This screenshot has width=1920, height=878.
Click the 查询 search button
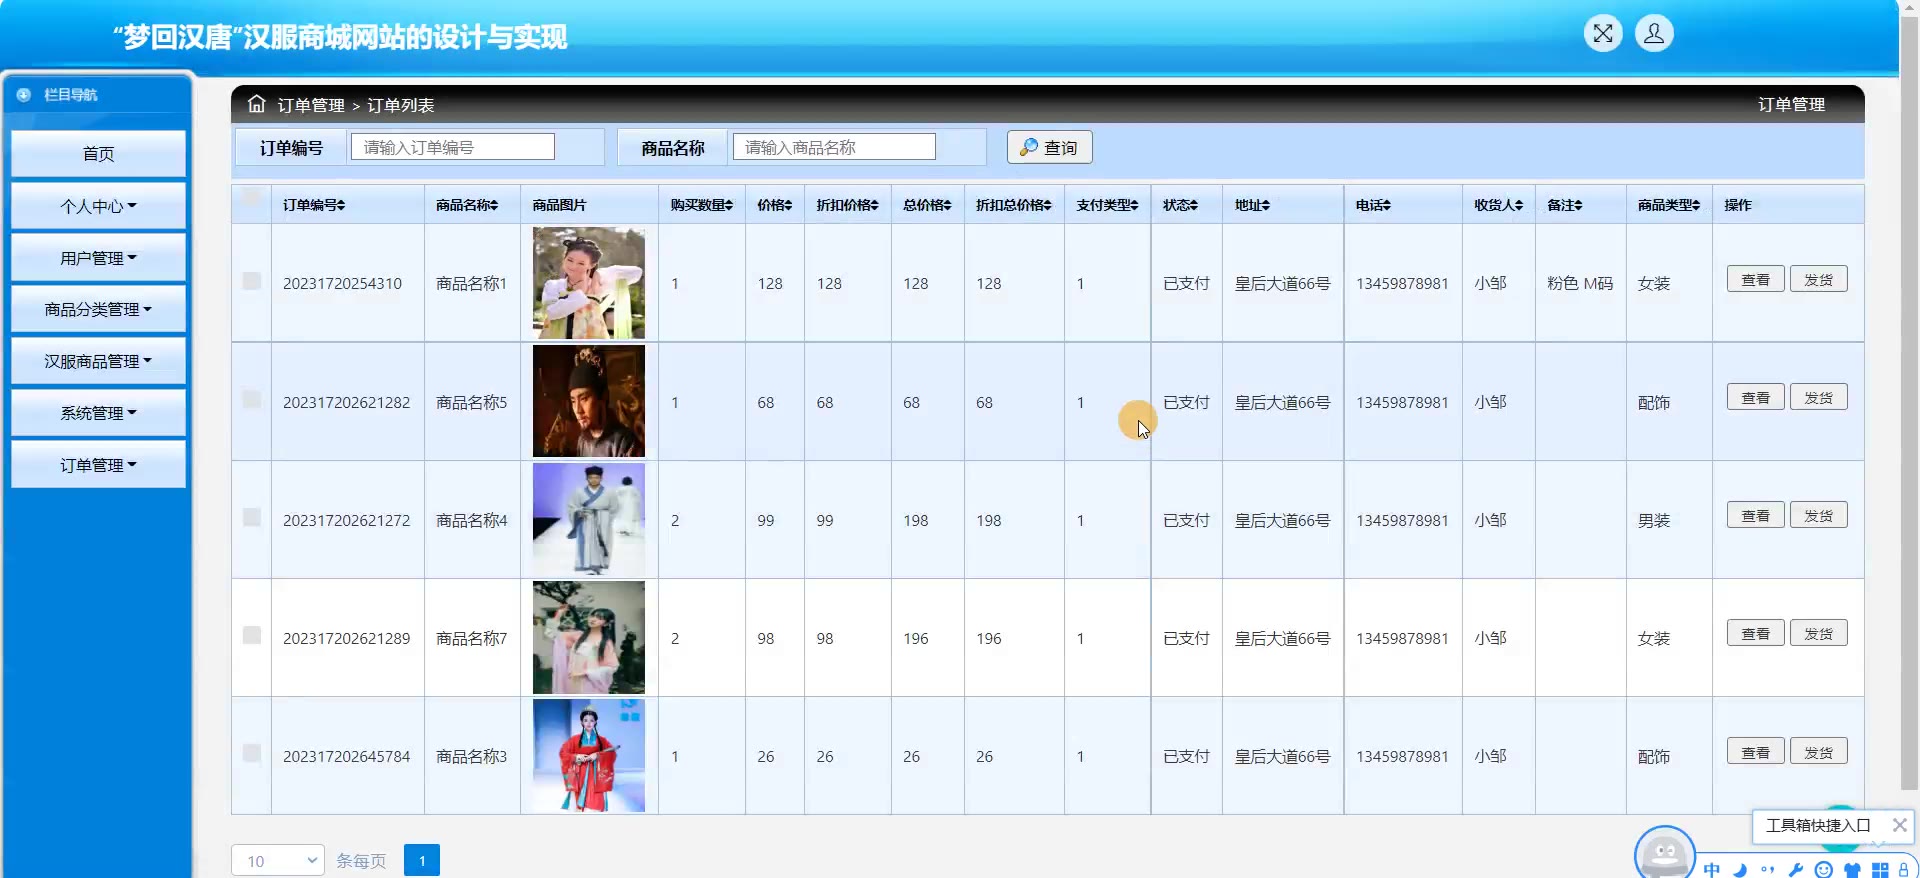click(1049, 147)
